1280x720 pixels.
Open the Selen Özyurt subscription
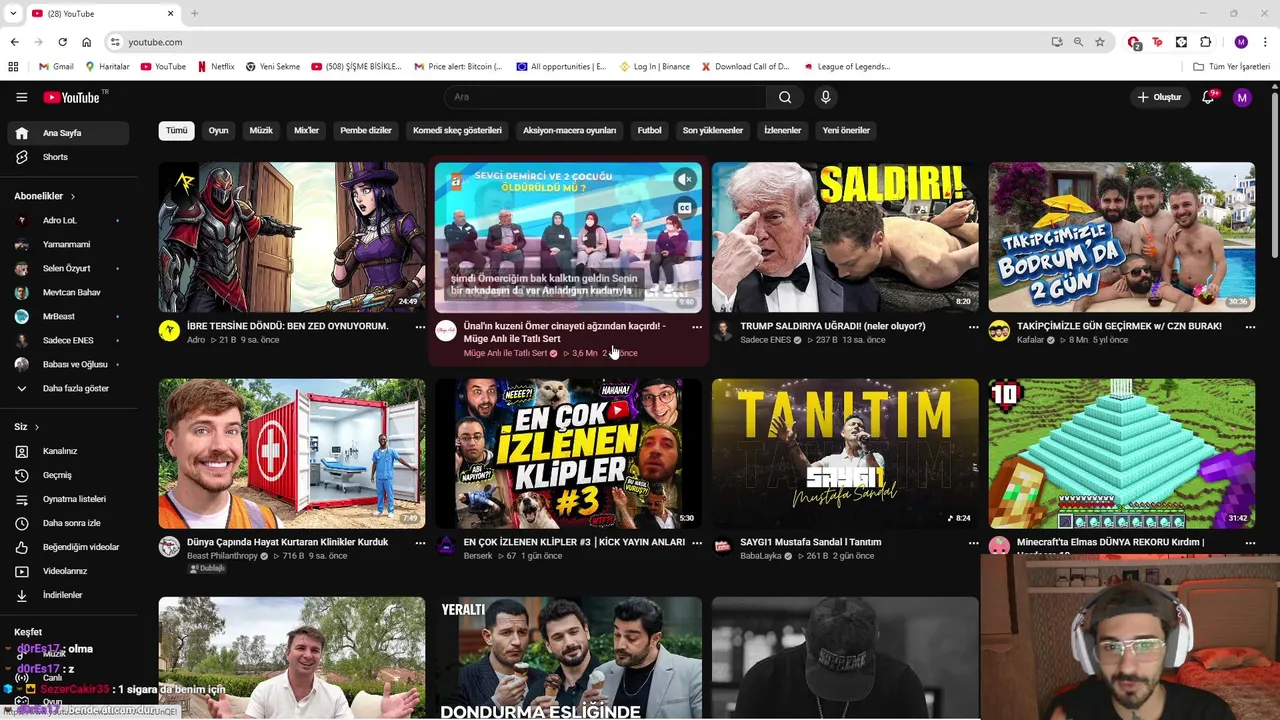(x=68, y=268)
